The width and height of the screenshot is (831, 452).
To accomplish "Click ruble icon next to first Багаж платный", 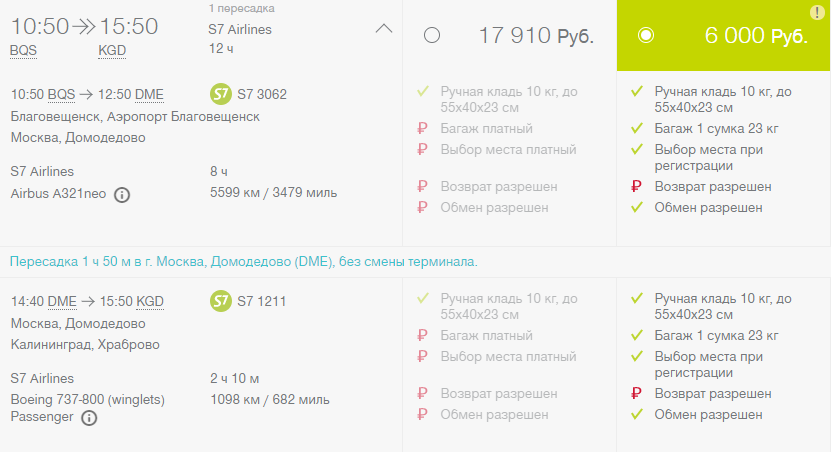I will pos(425,129).
